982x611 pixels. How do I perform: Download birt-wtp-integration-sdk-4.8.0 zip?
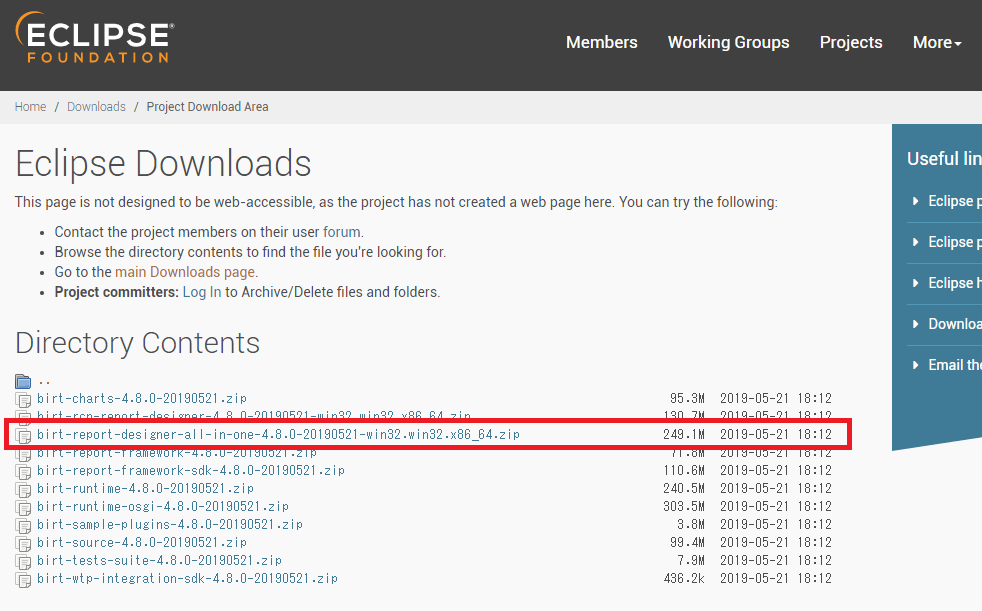pyautogui.click(x=187, y=578)
